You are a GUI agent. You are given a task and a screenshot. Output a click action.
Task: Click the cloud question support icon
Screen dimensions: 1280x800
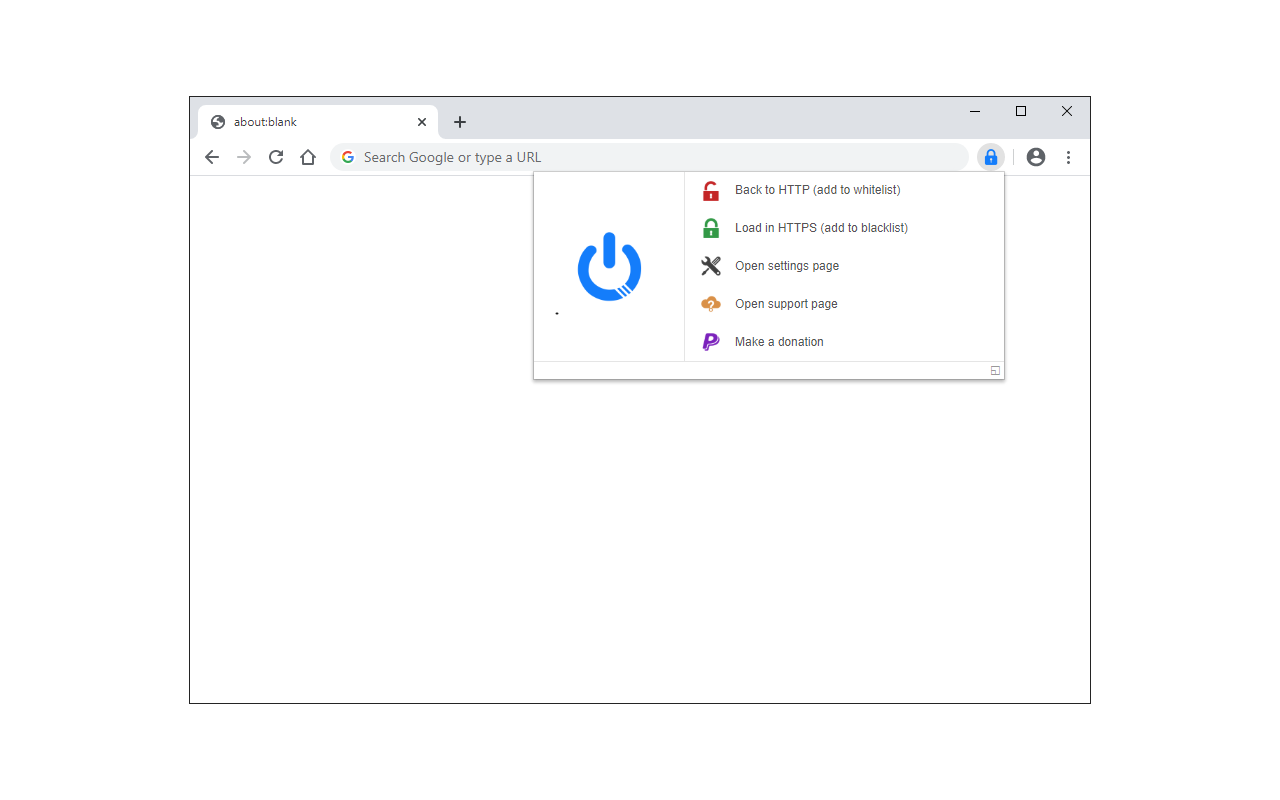710,303
